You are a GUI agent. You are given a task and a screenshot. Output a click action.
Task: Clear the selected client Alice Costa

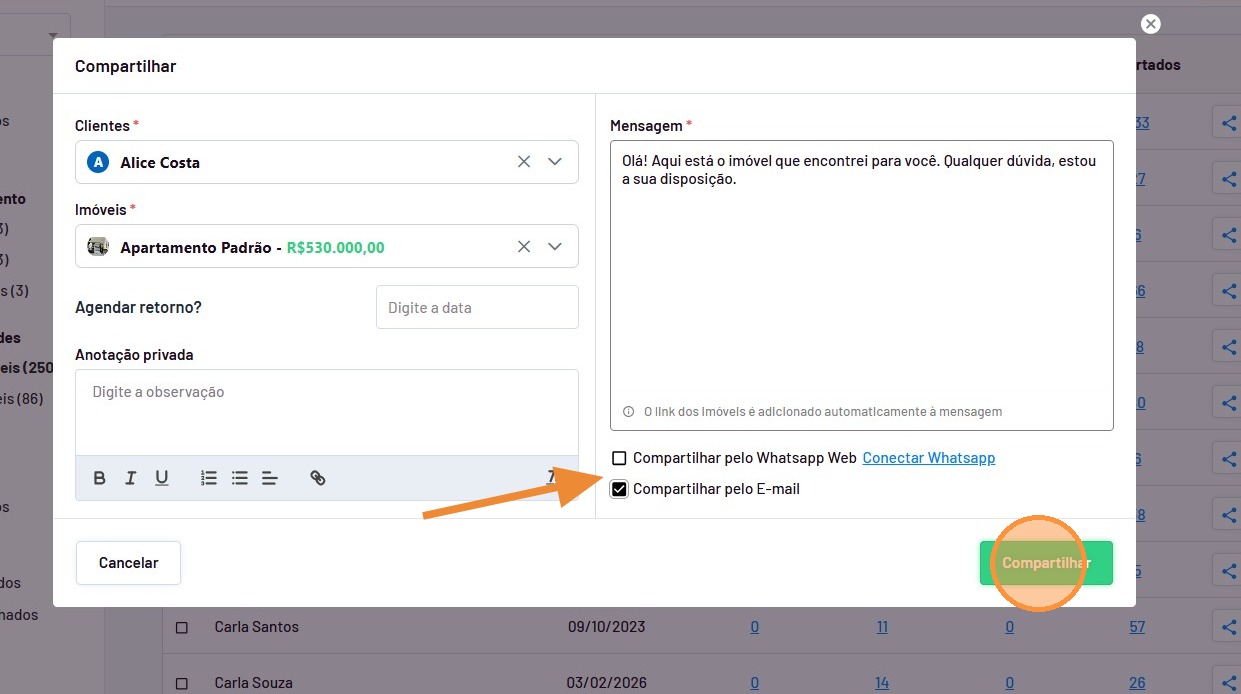click(524, 162)
